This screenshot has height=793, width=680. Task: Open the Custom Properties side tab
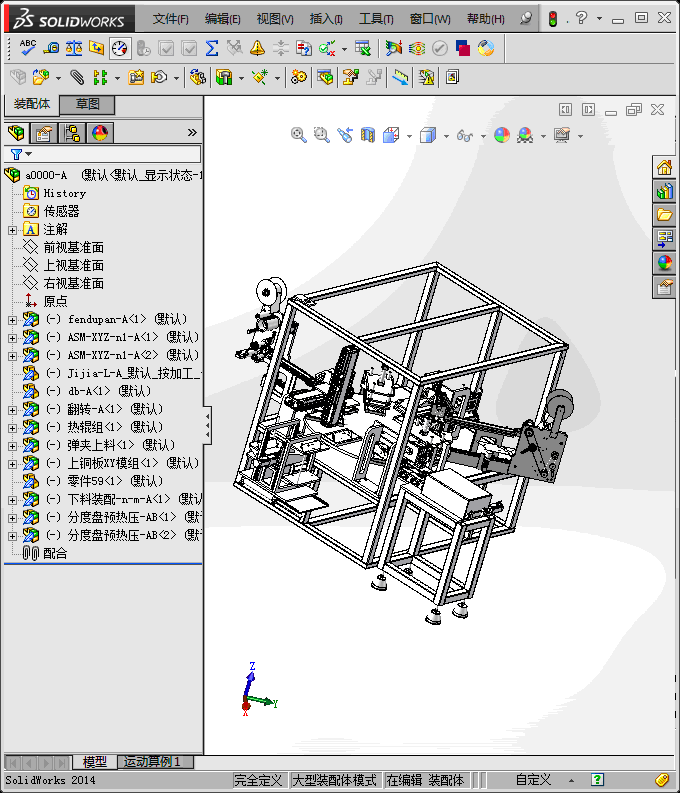click(x=664, y=287)
